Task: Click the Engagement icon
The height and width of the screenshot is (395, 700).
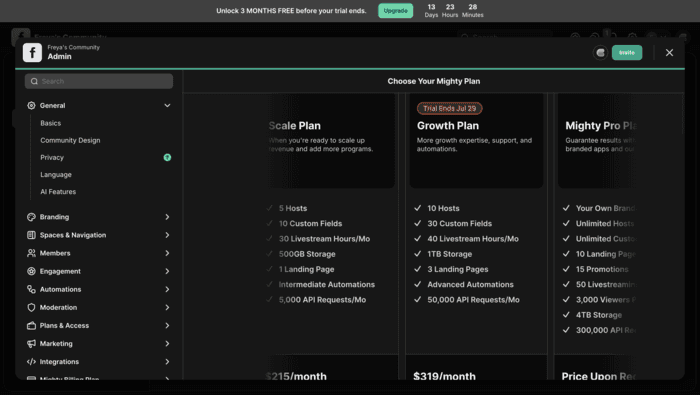Action: [x=31, y=271]
